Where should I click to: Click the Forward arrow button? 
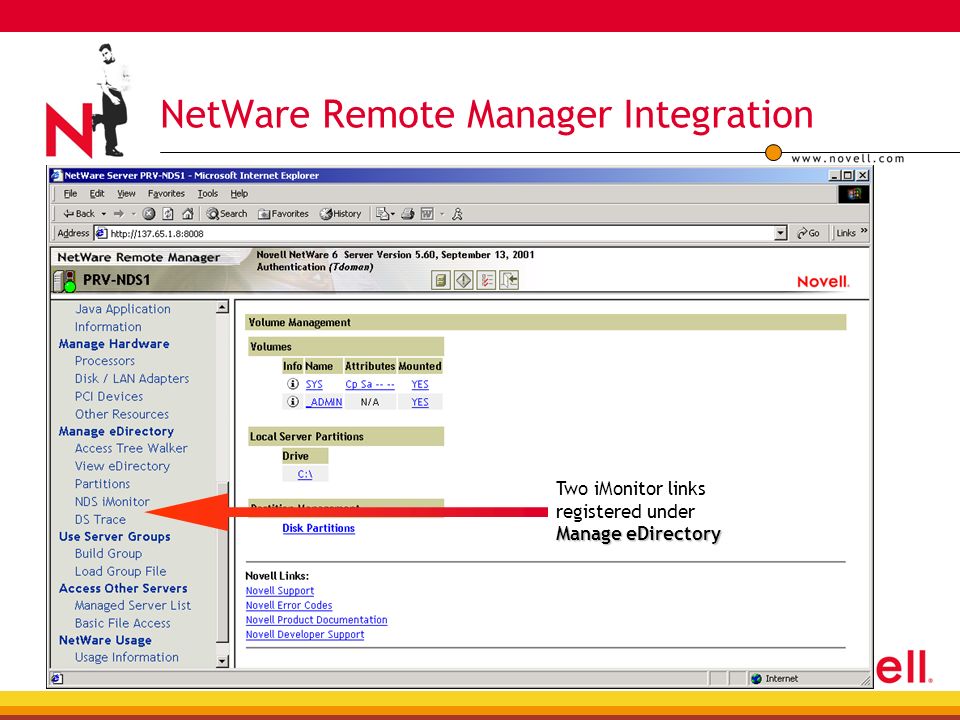coord(119,214)
